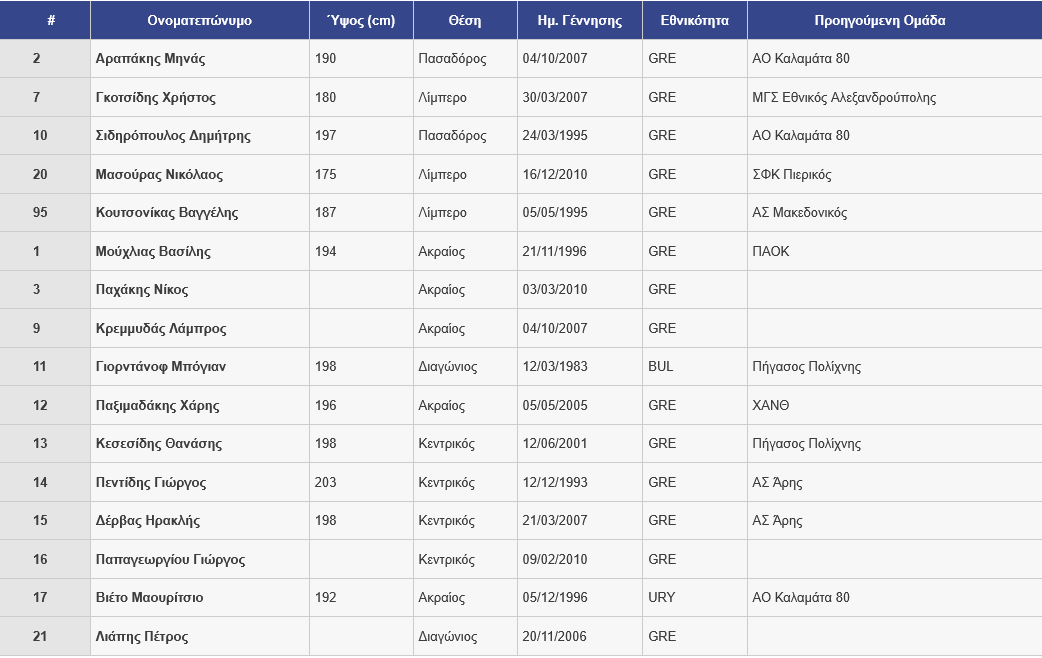The image size is (1042, 658).
Task: Click the Εθνικότητα column header
Action: click(694, 20)
